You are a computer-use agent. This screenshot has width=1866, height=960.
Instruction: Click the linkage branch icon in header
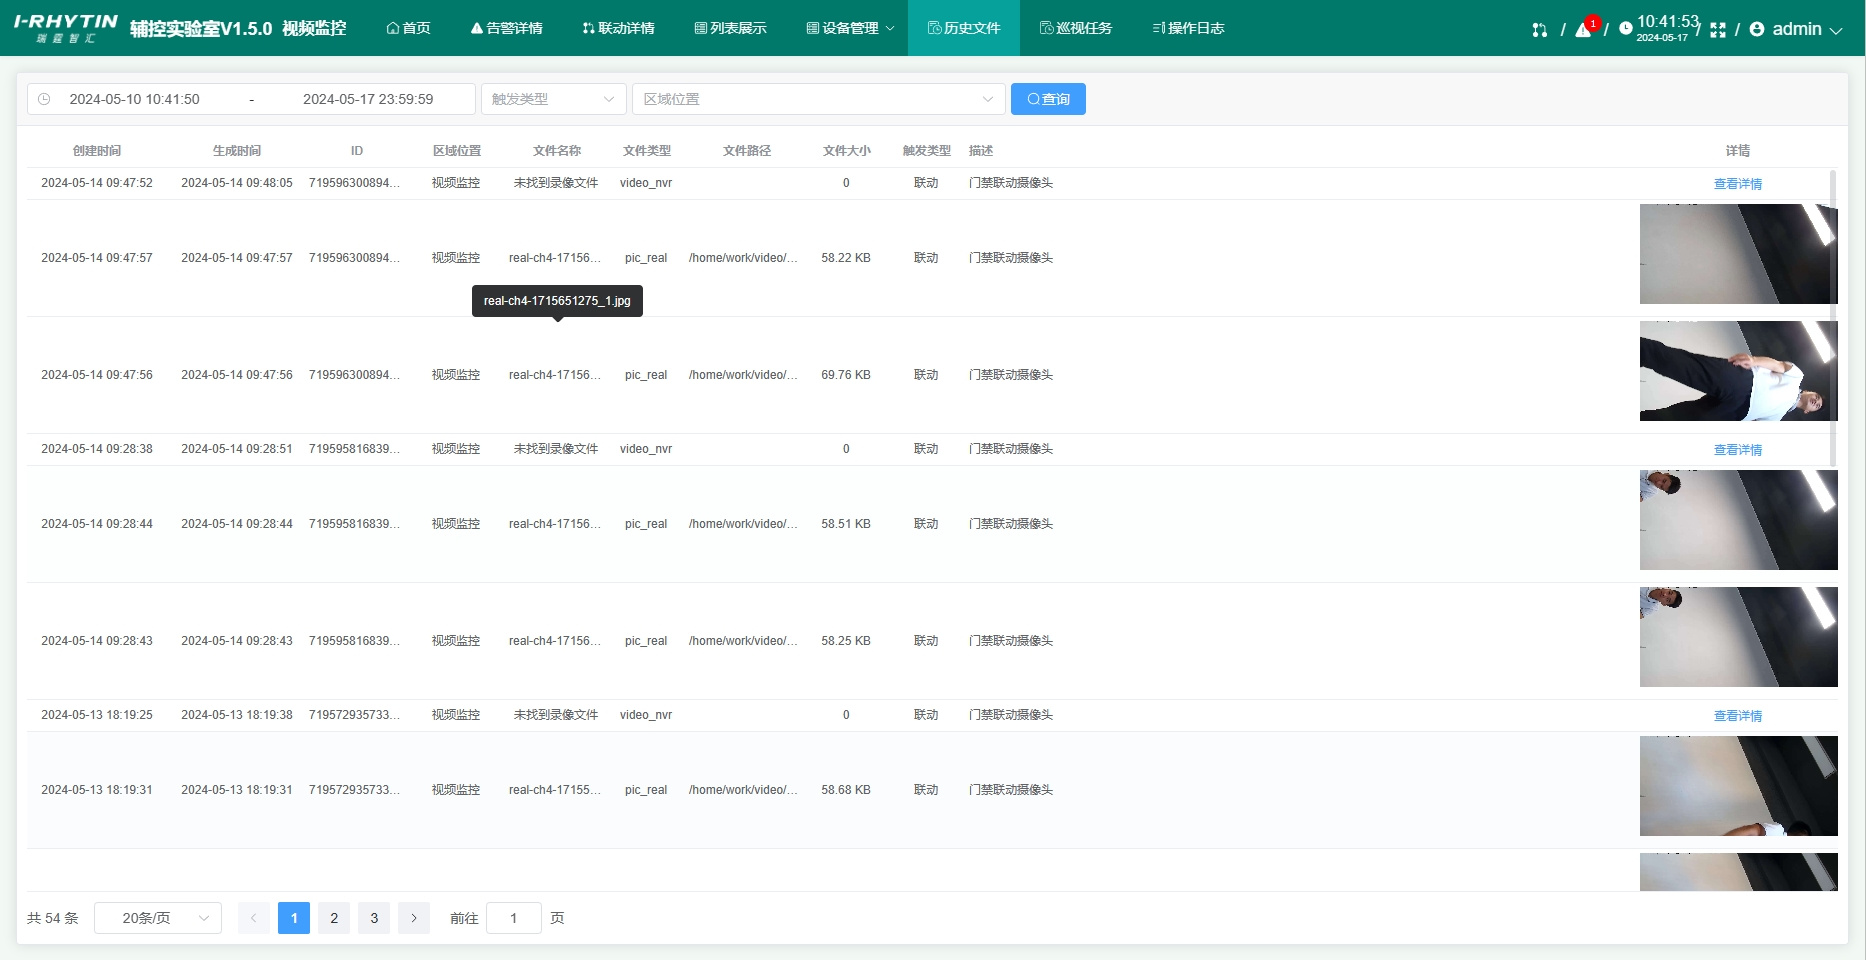point(1540,30)
